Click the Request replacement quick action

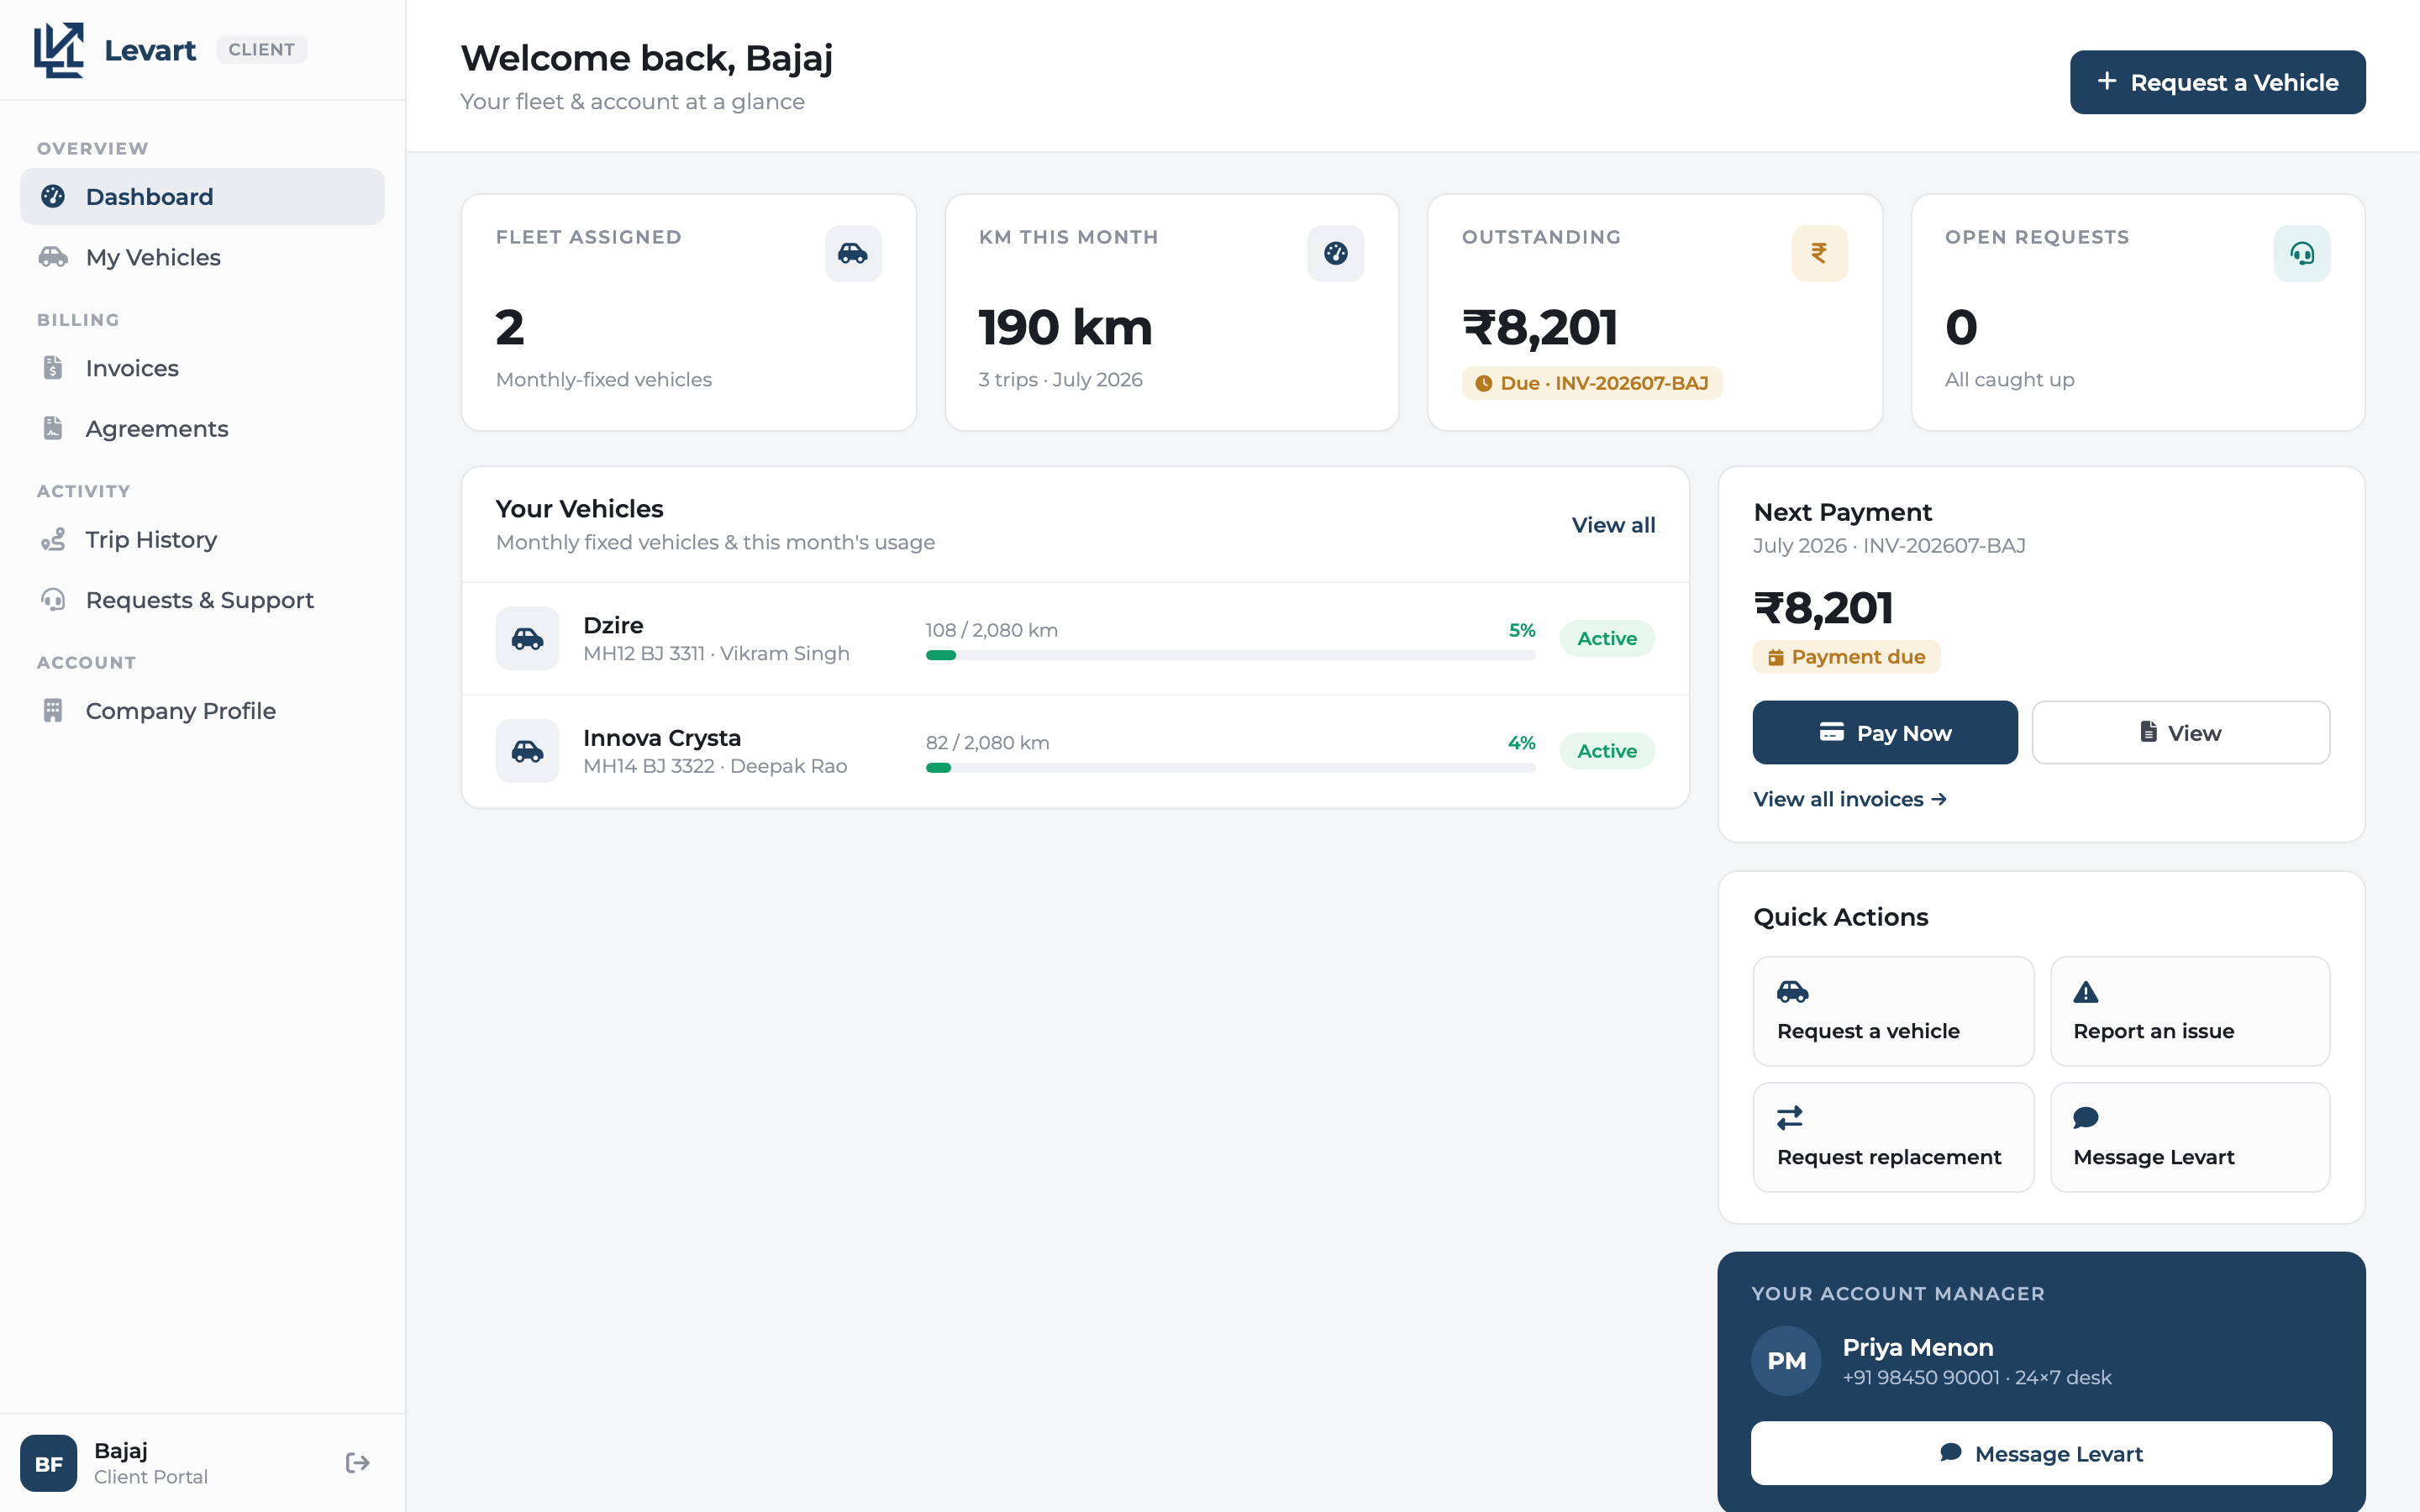(1893, 1137)
